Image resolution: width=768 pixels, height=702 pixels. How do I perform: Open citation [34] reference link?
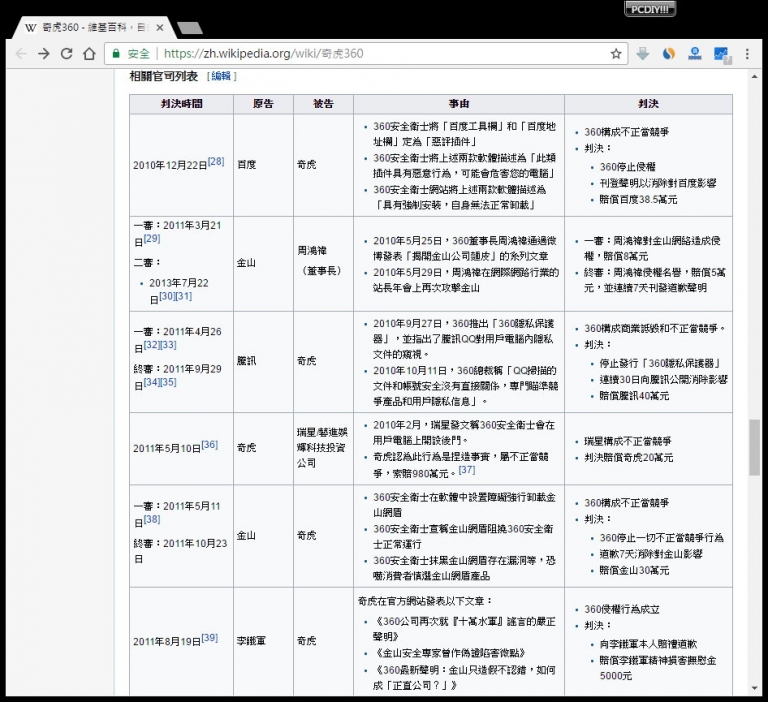click(x=151, y=382)
